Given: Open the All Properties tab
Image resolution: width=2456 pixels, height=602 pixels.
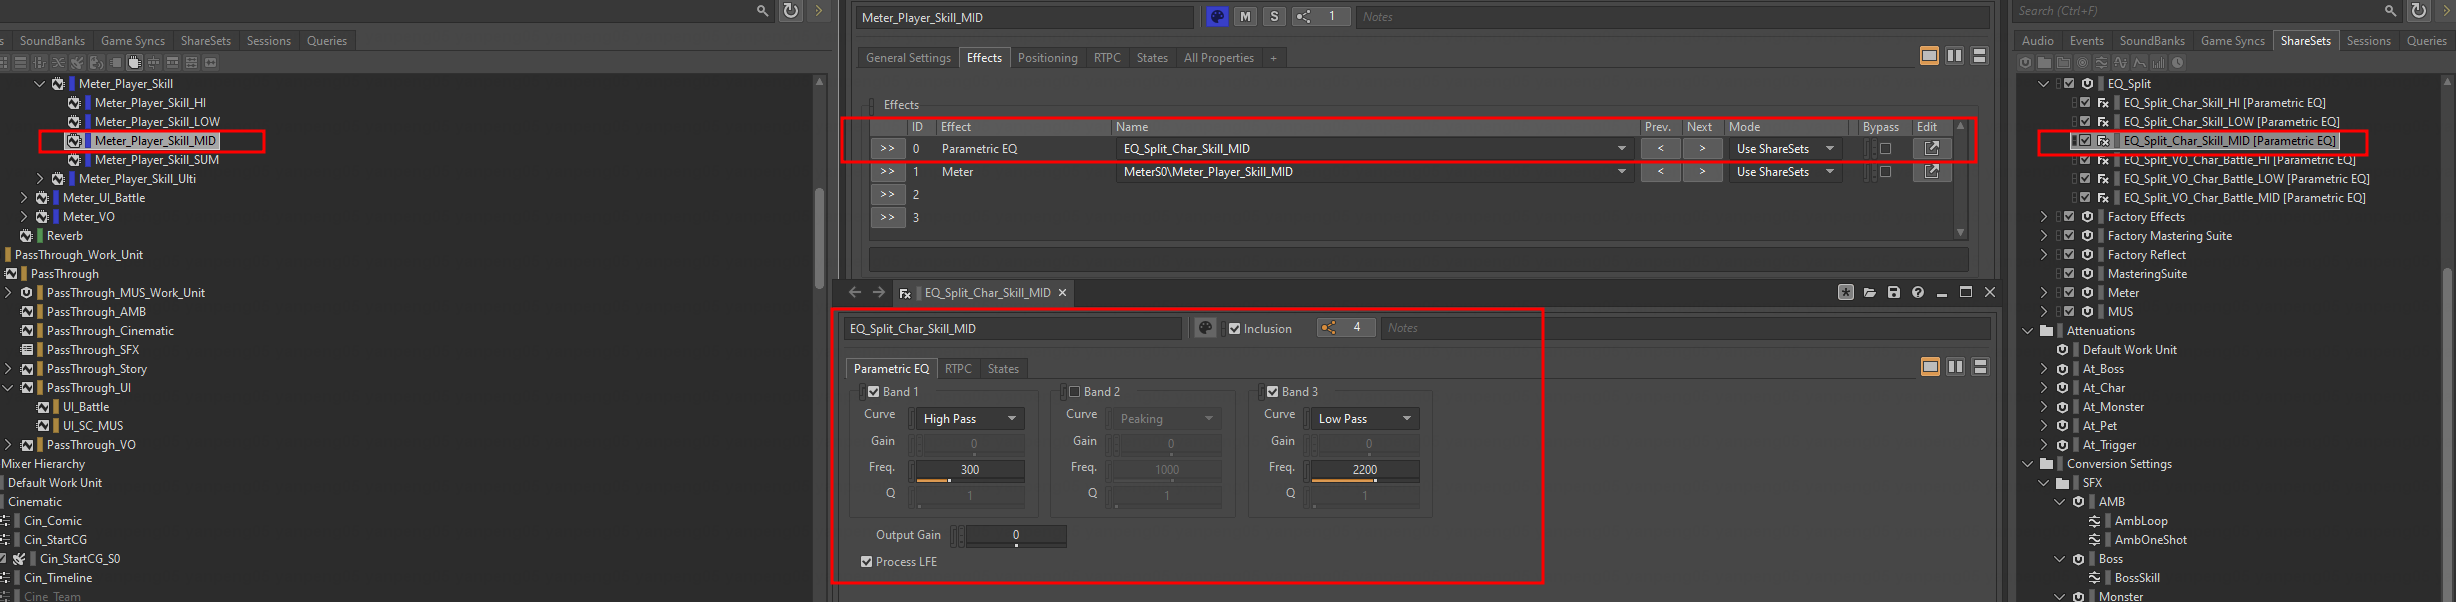Looking at the screenshot, I should point(1218,57).
